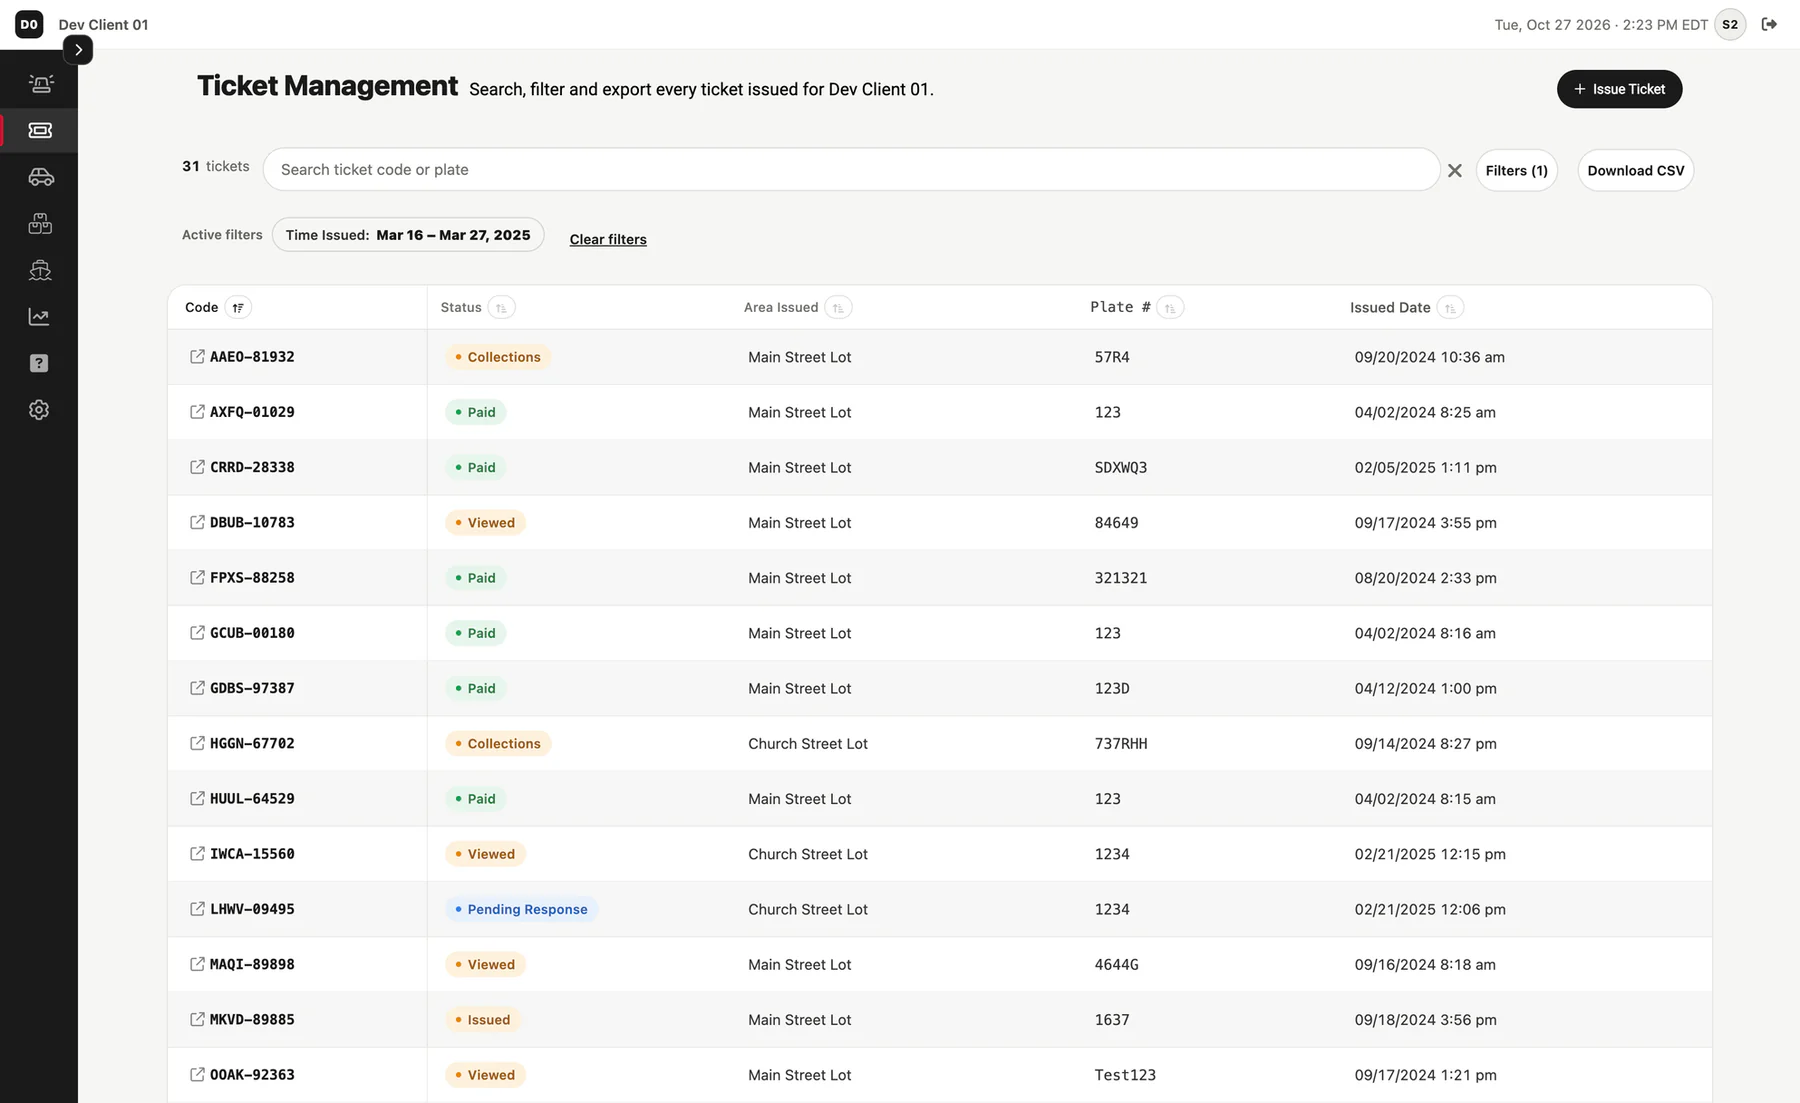
Task: Open ticket code DBUB-10783
Action: tap(252, 522)
